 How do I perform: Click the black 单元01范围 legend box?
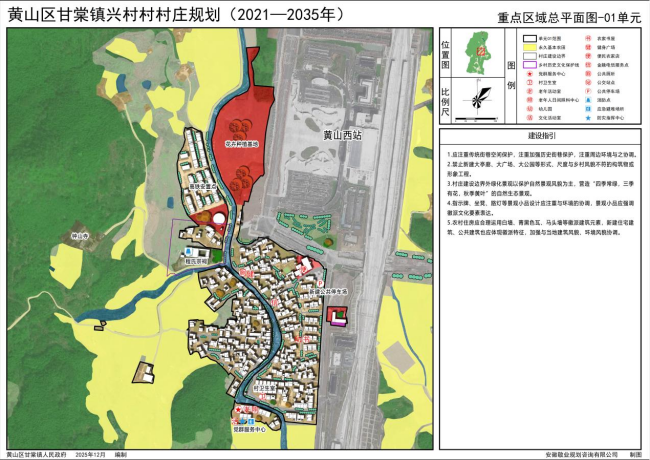pyautogui.click(x=529, y=38)
